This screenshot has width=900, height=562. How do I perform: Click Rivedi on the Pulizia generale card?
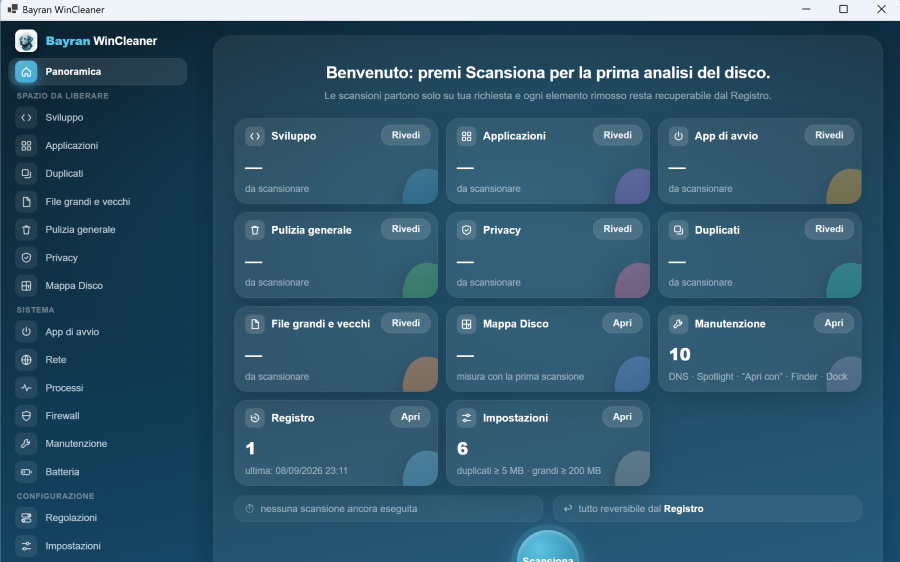[406, 229]
